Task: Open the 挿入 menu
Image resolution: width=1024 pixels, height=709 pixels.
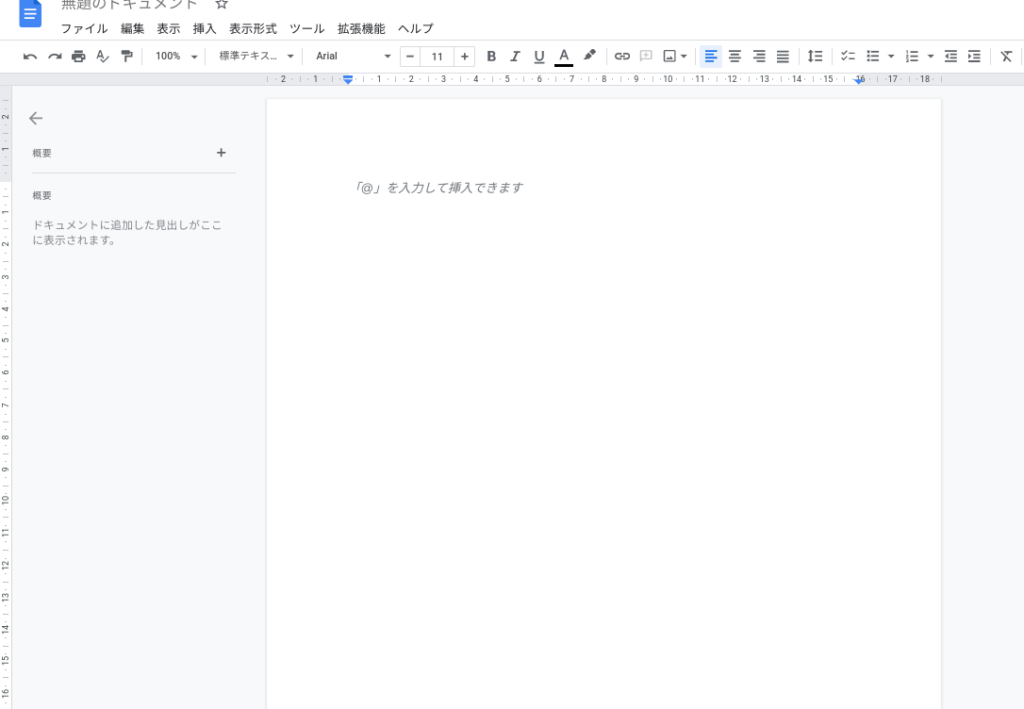Action: tap(204, 29)
